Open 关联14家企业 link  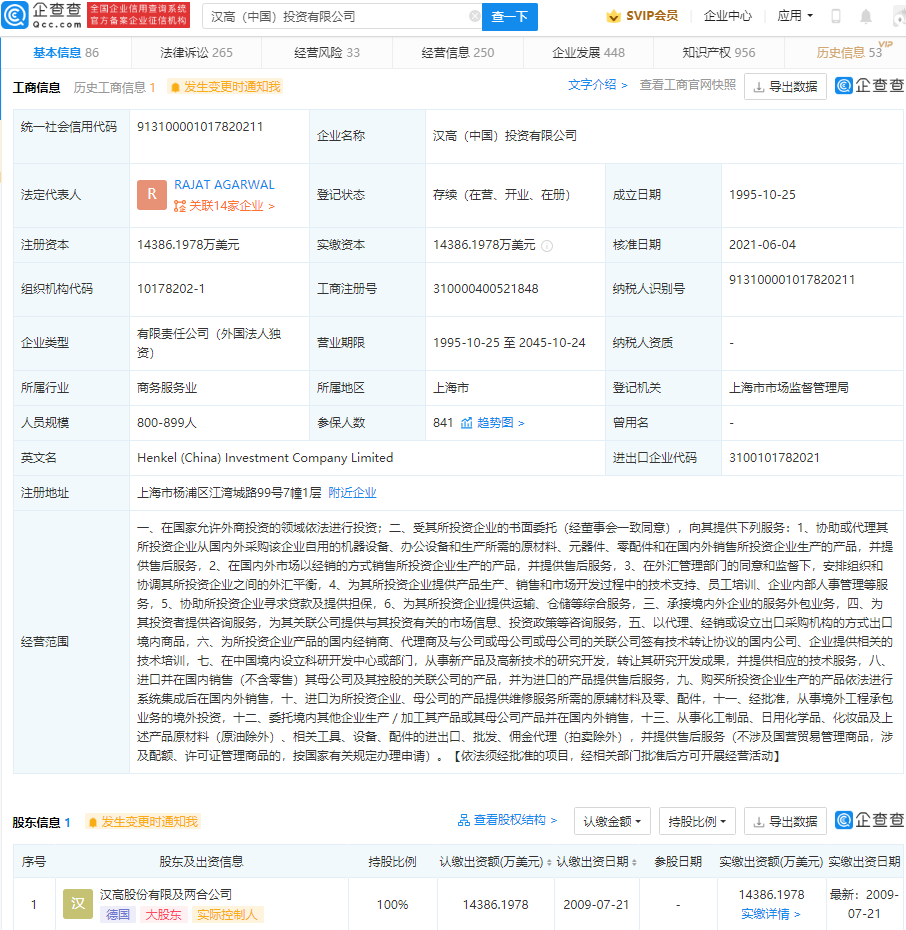(x=224, y=206)
